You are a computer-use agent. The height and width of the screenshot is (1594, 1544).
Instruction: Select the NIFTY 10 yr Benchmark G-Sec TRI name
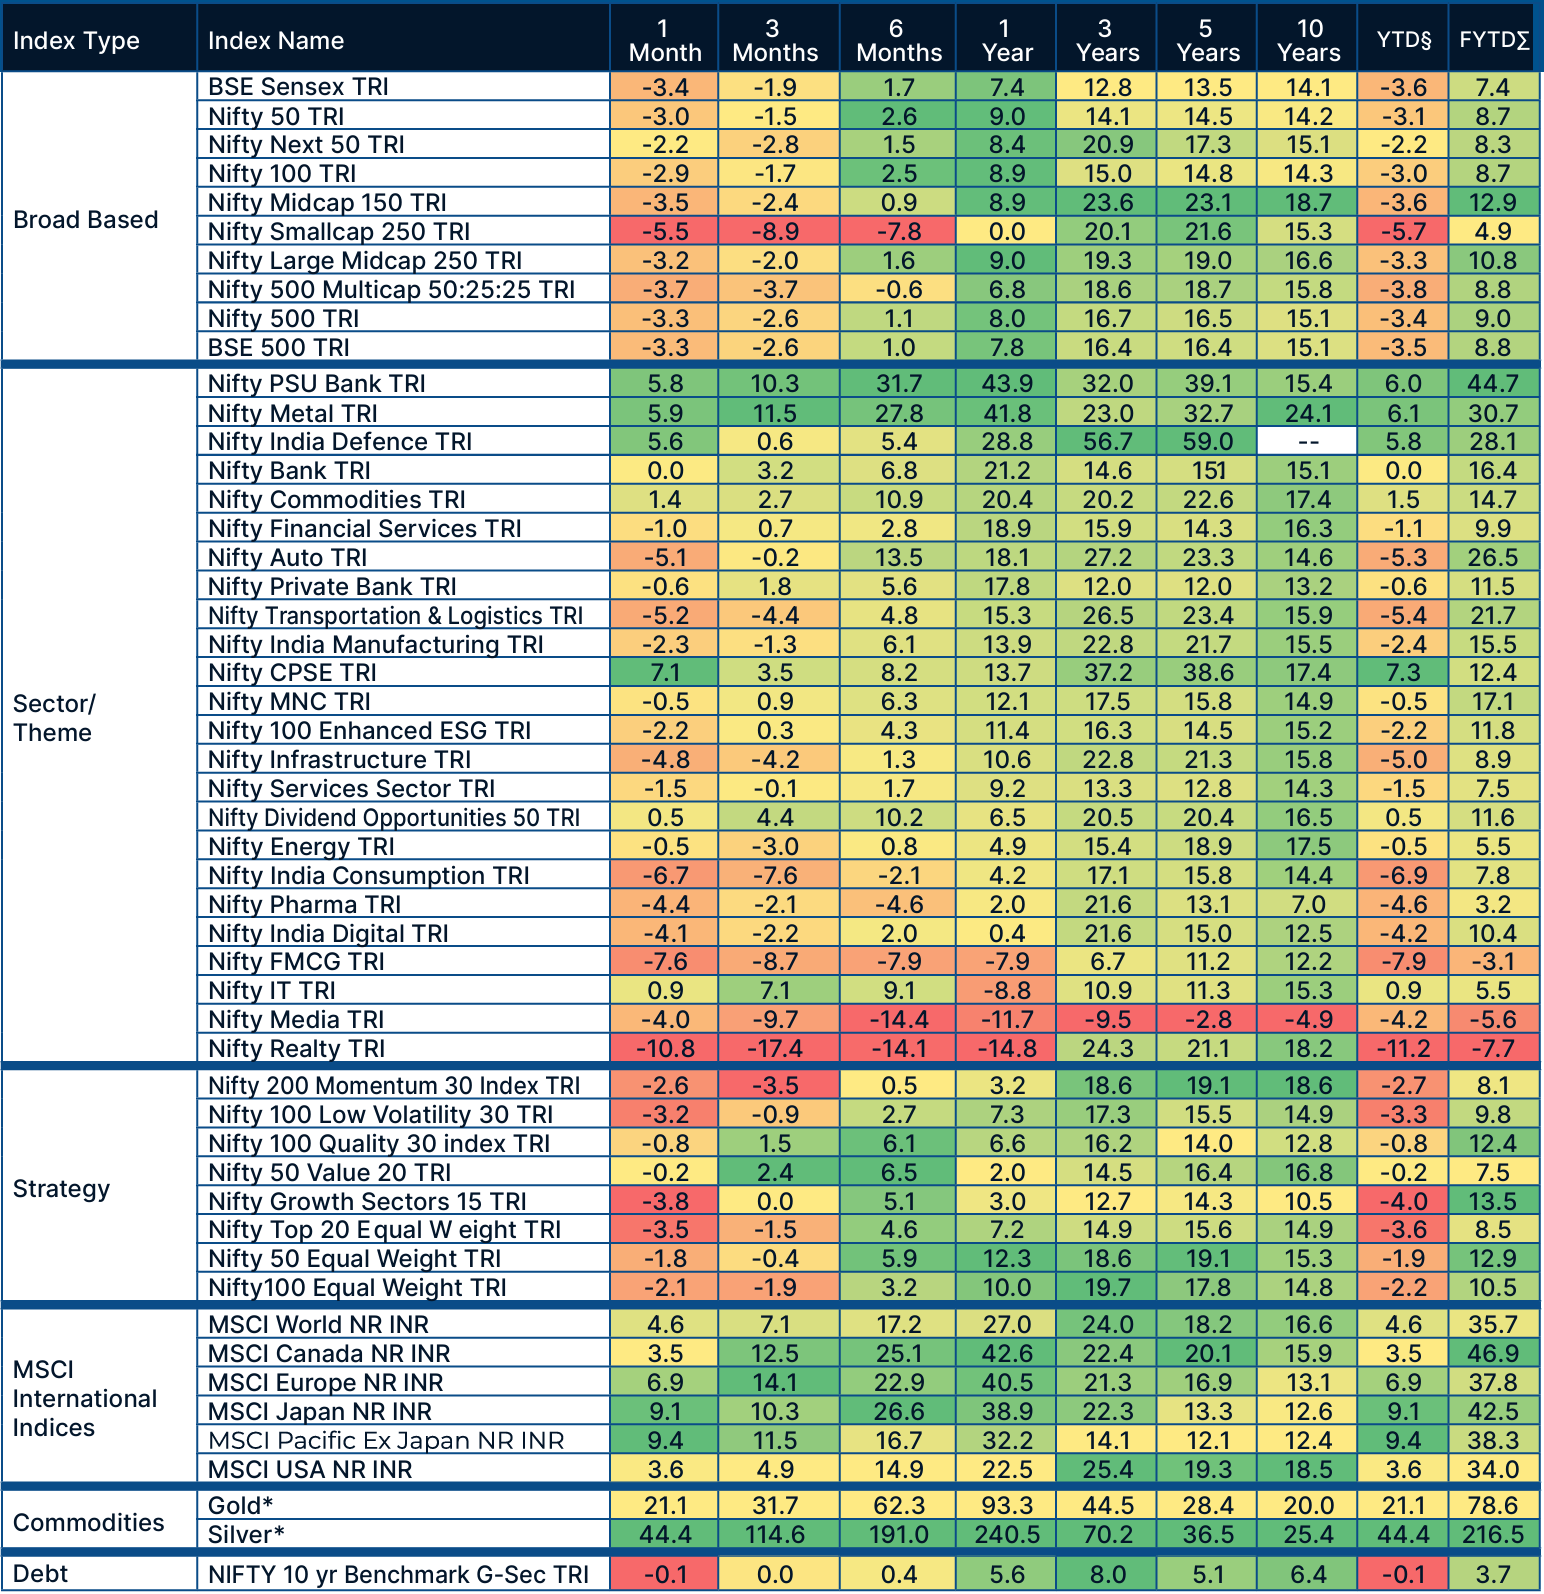tap(398, 1575)
